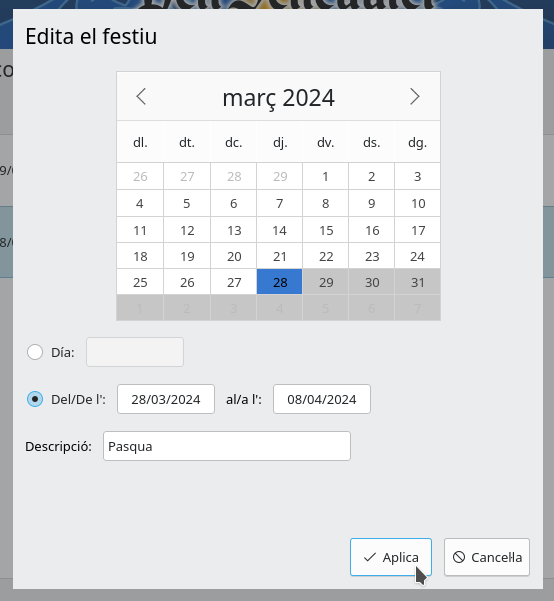The width and height of the screenshot is (554, 601).
Task: Advance to next month with right chevron
Action: point(415,96)
